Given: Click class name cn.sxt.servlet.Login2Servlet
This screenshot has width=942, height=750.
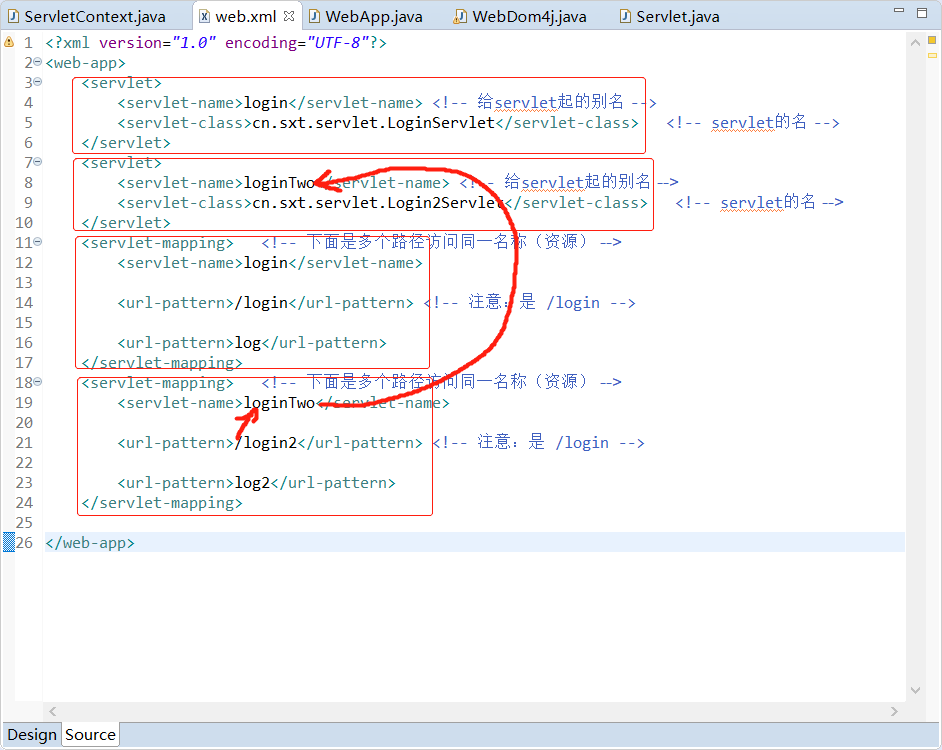Looking at the screenshot, I should coord(378,203).
